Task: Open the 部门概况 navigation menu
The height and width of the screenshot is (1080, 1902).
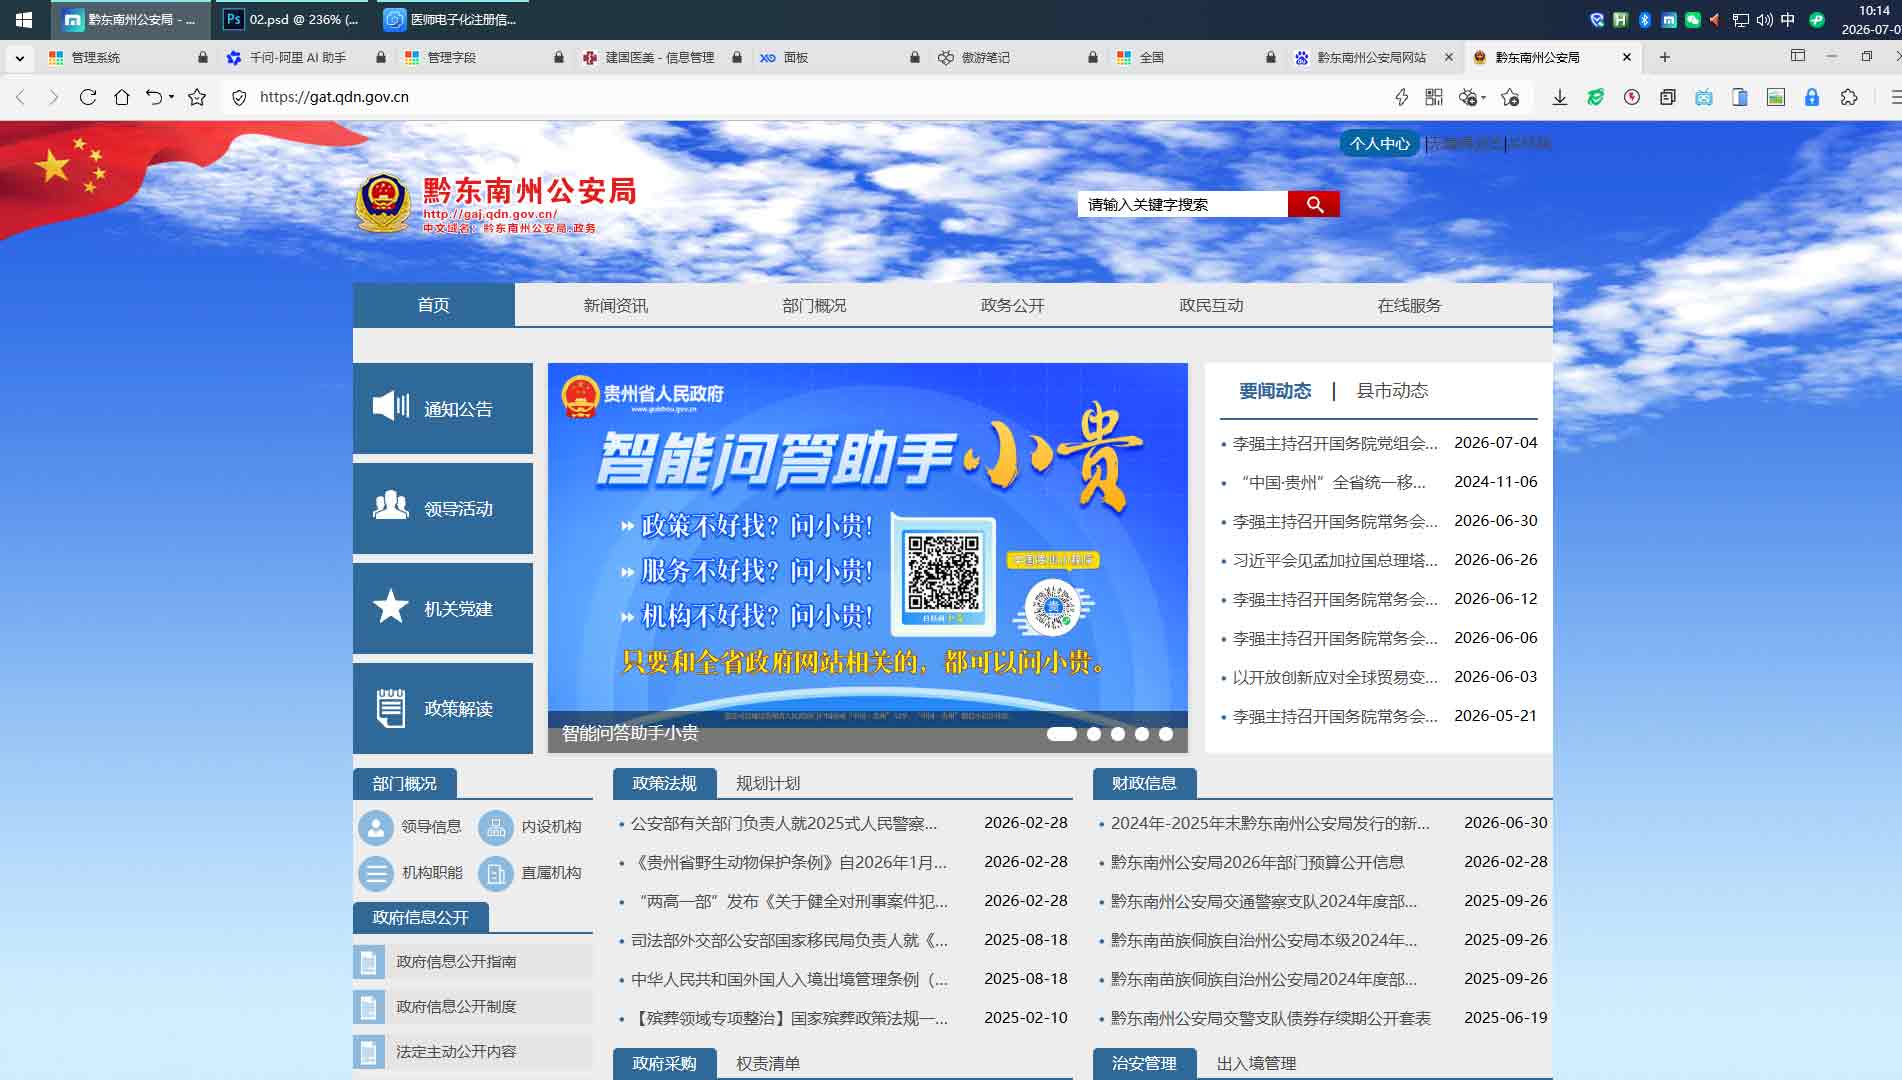Action: click(x=814, y=305)
